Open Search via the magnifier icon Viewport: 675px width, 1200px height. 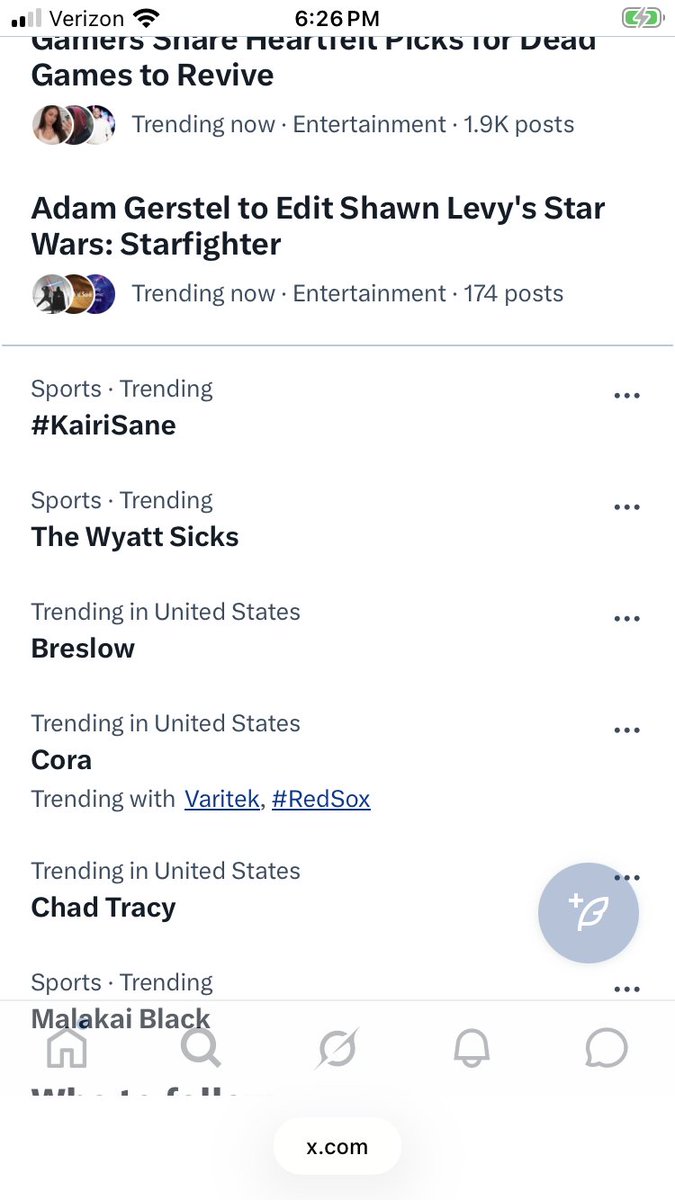coord(200,1048)
